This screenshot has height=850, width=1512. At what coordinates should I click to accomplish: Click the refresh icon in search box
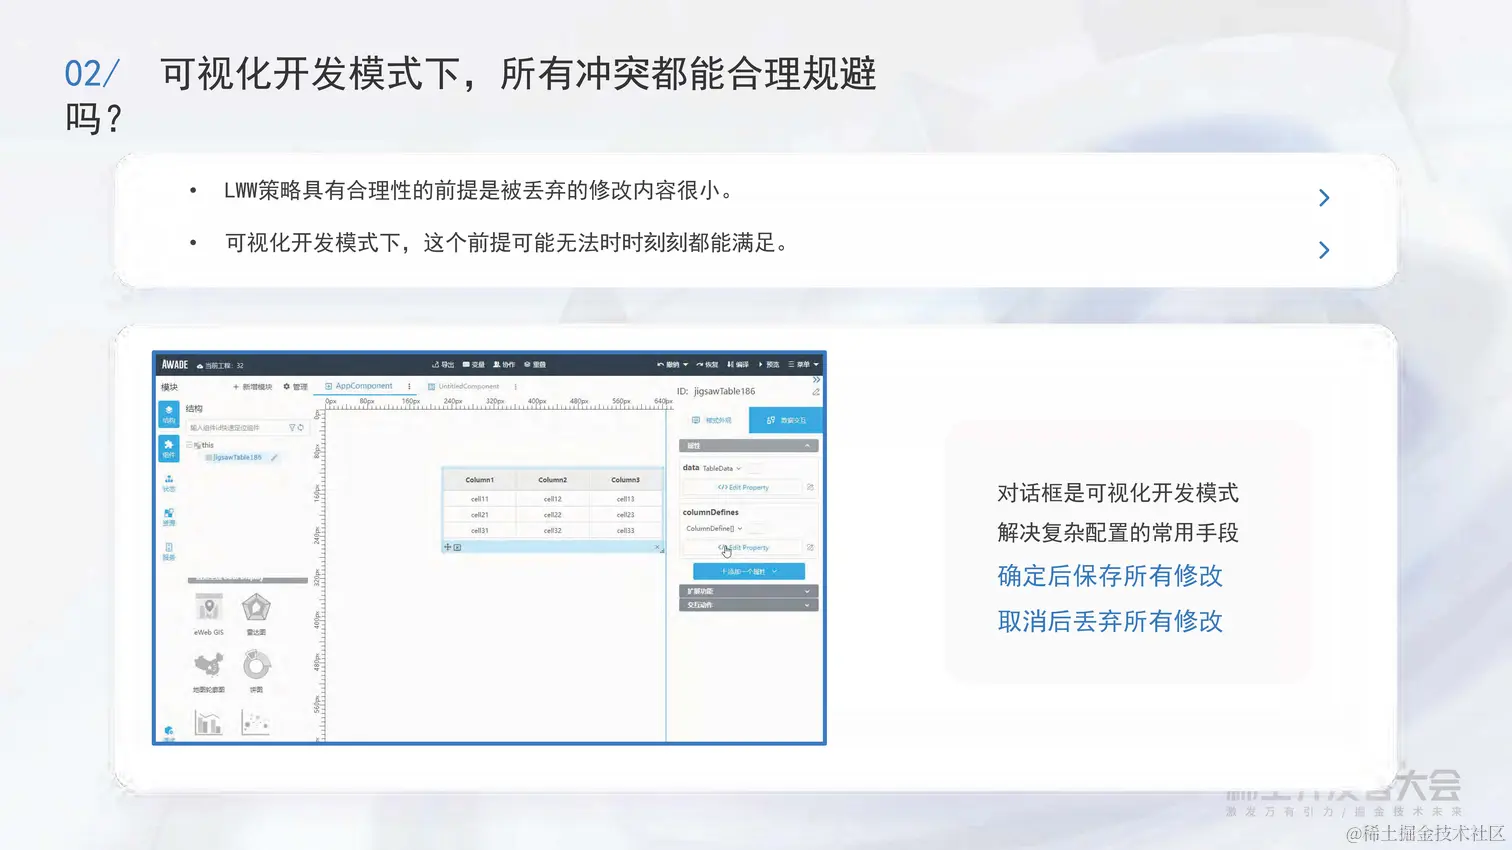click(300, 428)
